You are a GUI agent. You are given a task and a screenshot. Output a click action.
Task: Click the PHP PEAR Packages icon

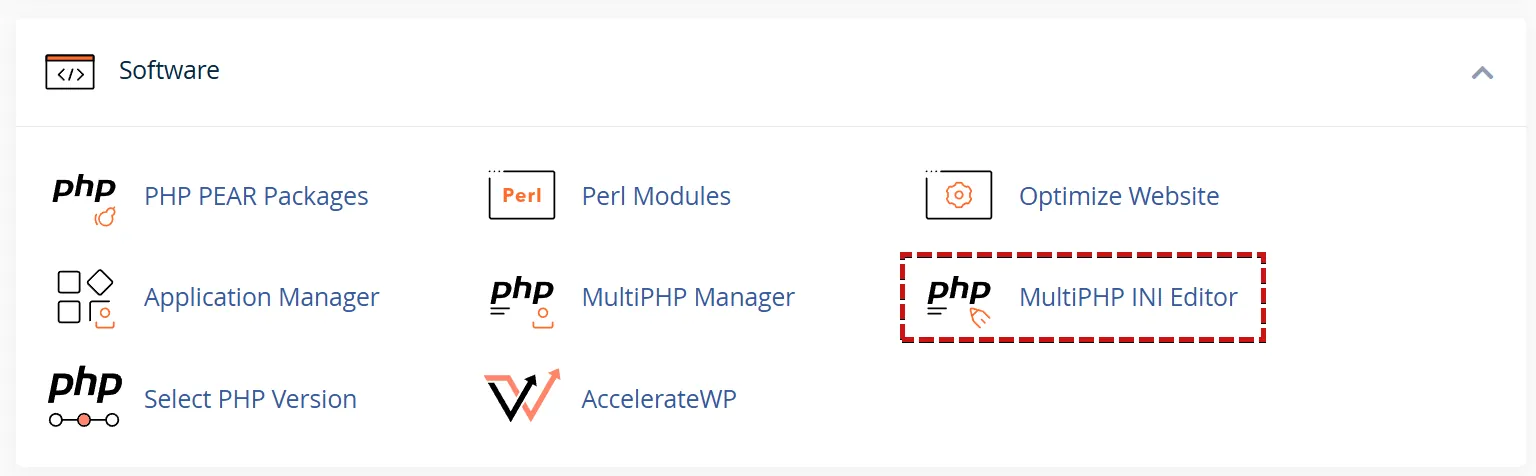[x=84, y=198]
